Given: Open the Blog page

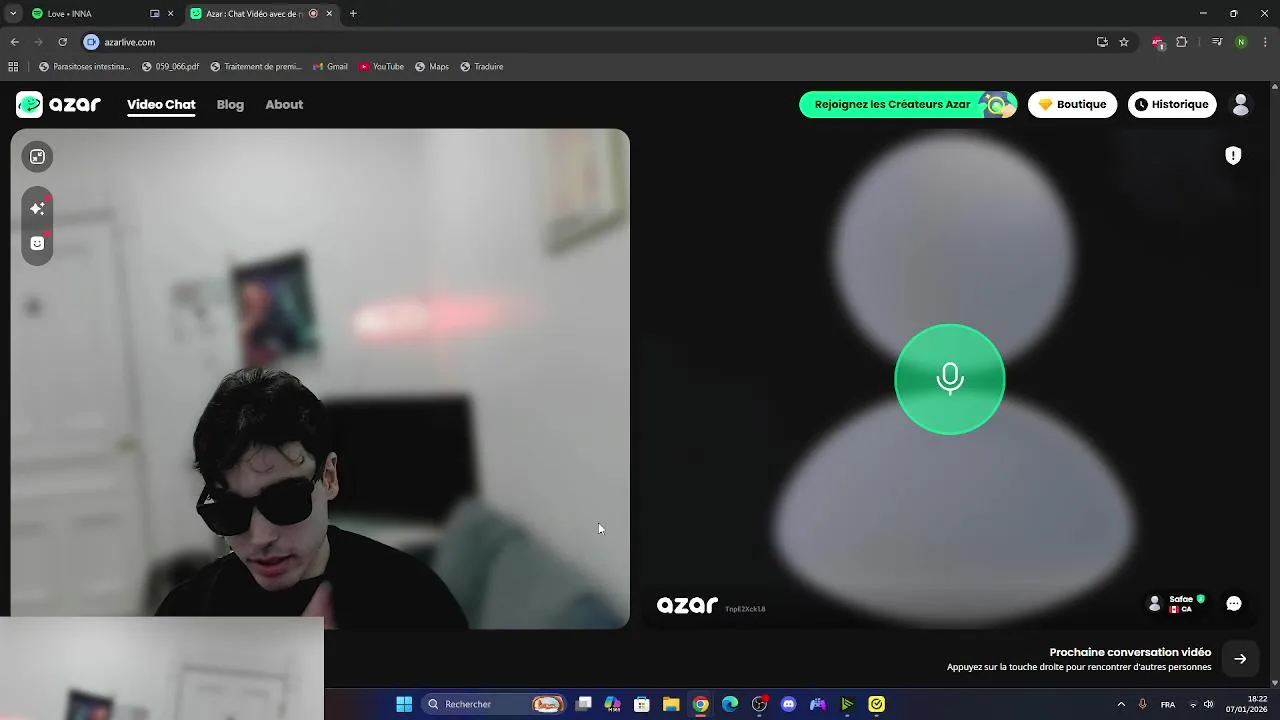Looking at the screenshot, I should (x=230, y=105).
